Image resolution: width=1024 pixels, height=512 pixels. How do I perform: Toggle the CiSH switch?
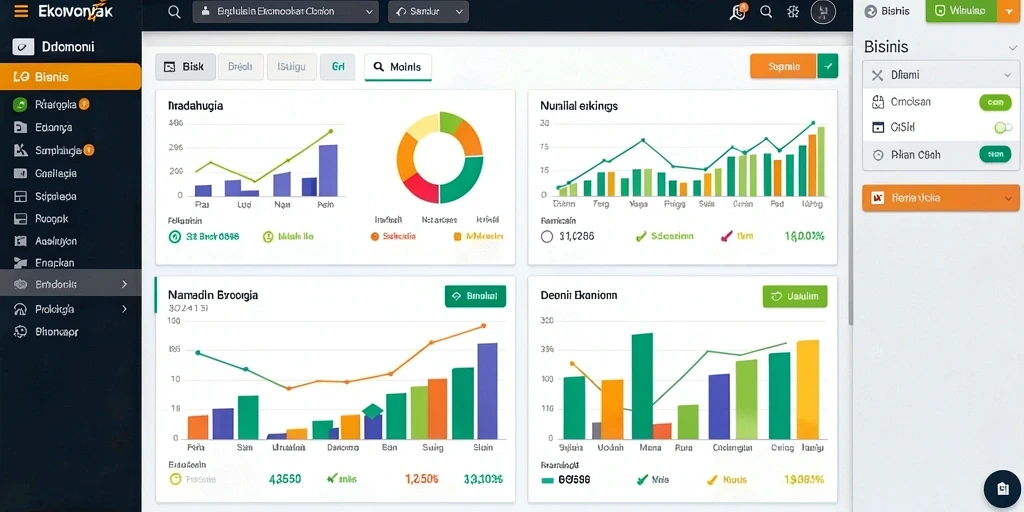(x=1003, y=128)
